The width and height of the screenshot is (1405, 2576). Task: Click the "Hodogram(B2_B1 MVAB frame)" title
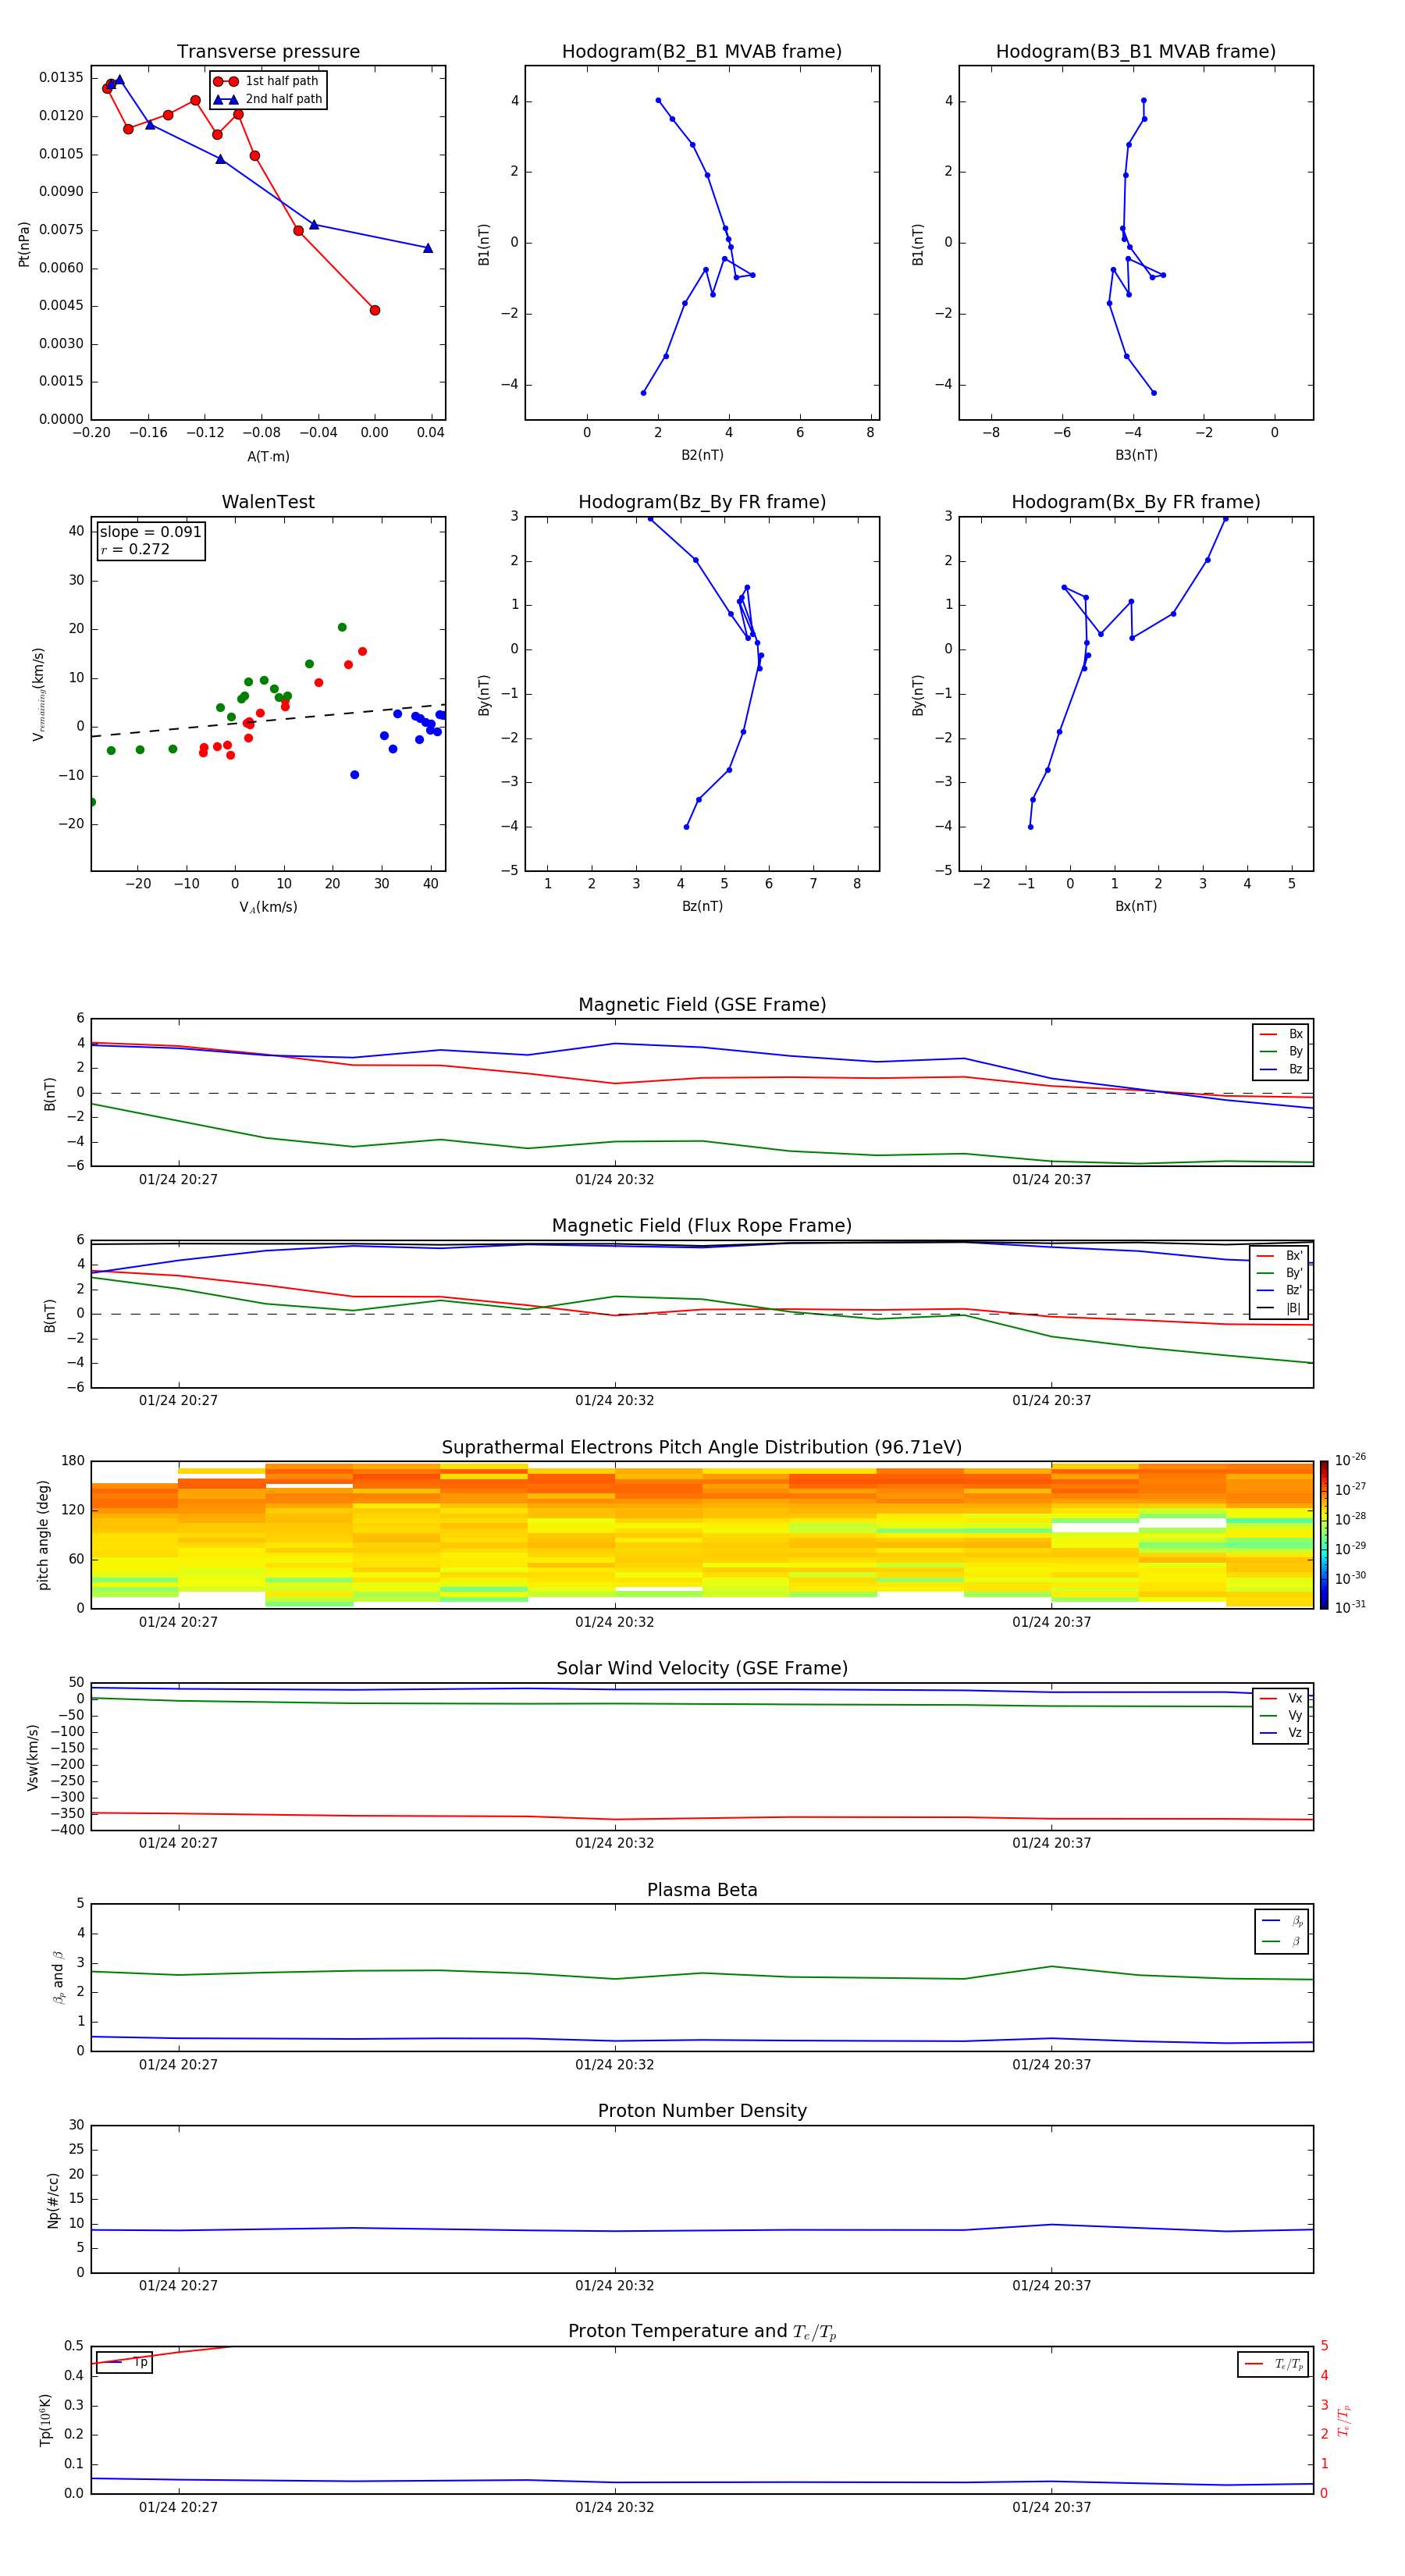702,52
